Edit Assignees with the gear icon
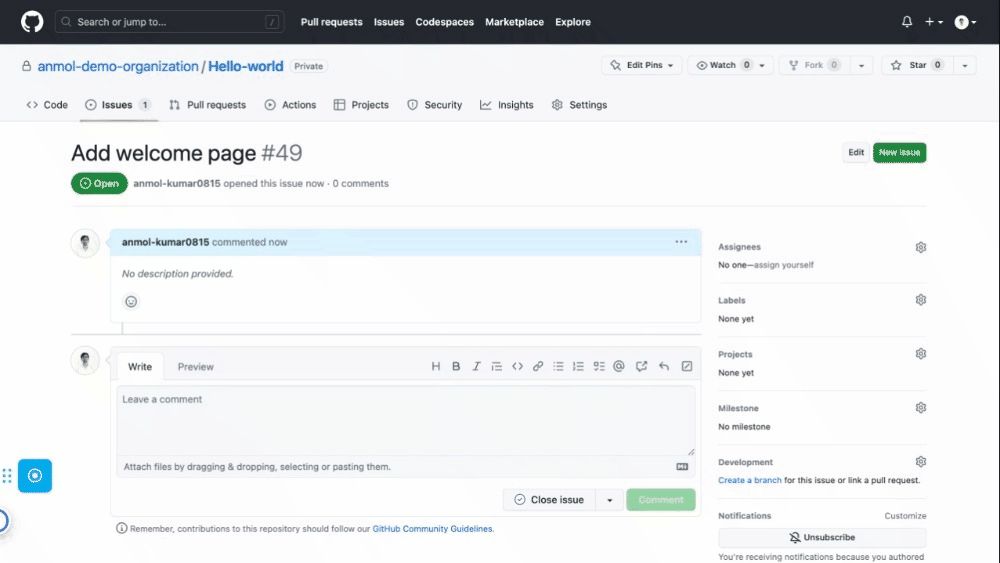Image resolution: width=1000 pixels, height=563 pixels. tap(920, 247)
